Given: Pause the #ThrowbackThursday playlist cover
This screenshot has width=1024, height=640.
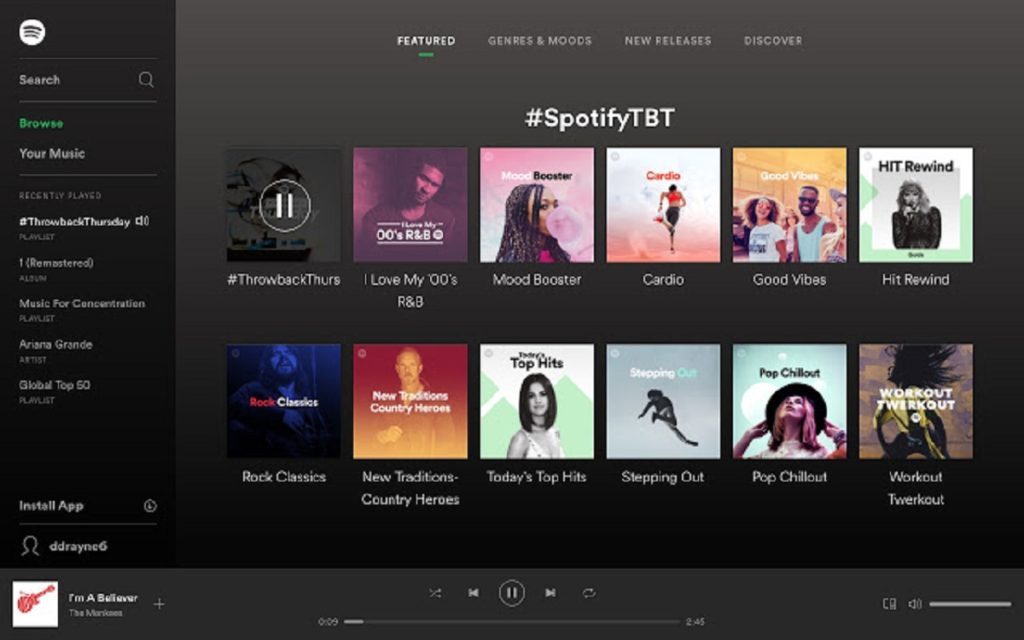Looking at the screenshot, I should (x=284, y=205).
